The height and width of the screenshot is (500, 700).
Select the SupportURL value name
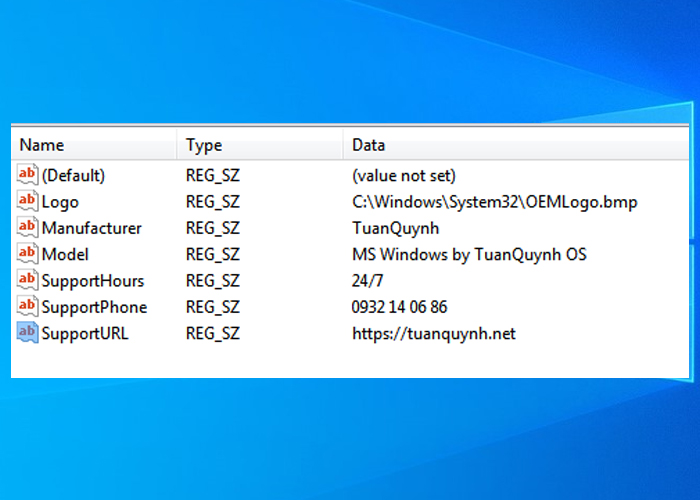tap(85, 333)
